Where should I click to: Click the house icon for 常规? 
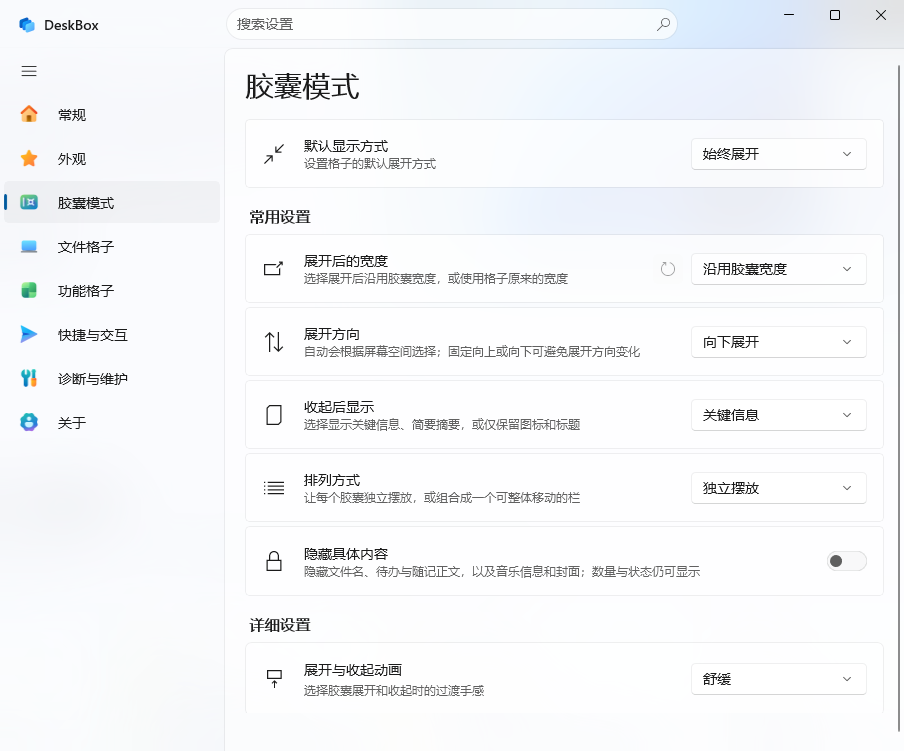[x=29, y=114]
